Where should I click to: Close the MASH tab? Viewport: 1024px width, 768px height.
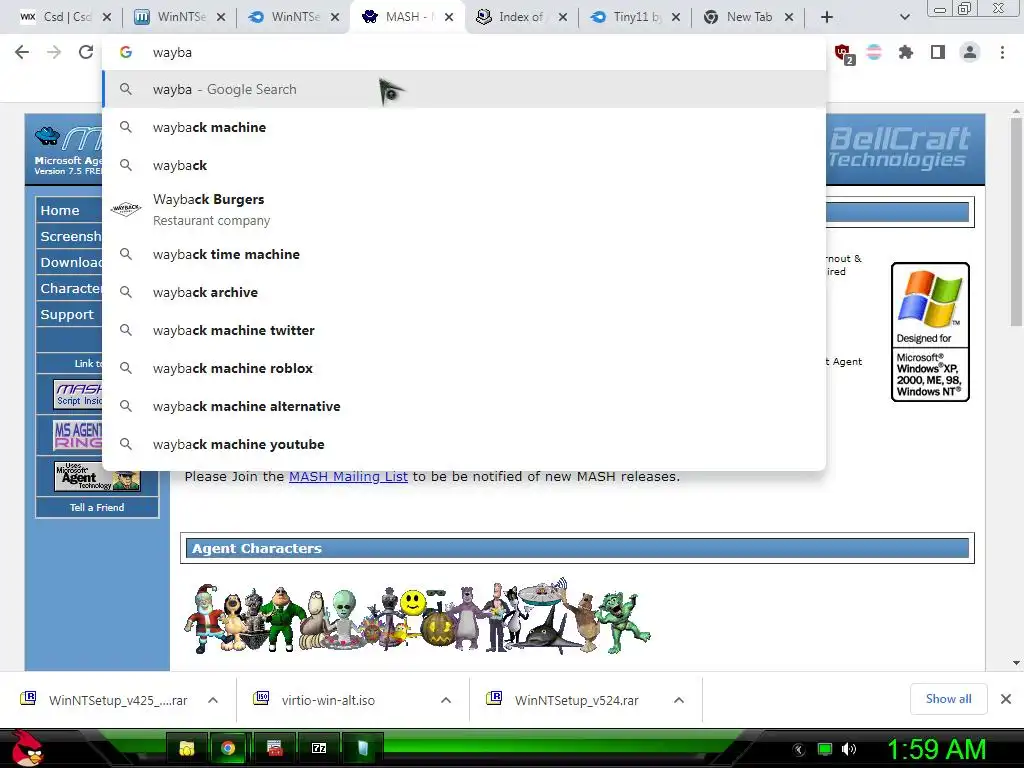point(449,17)
